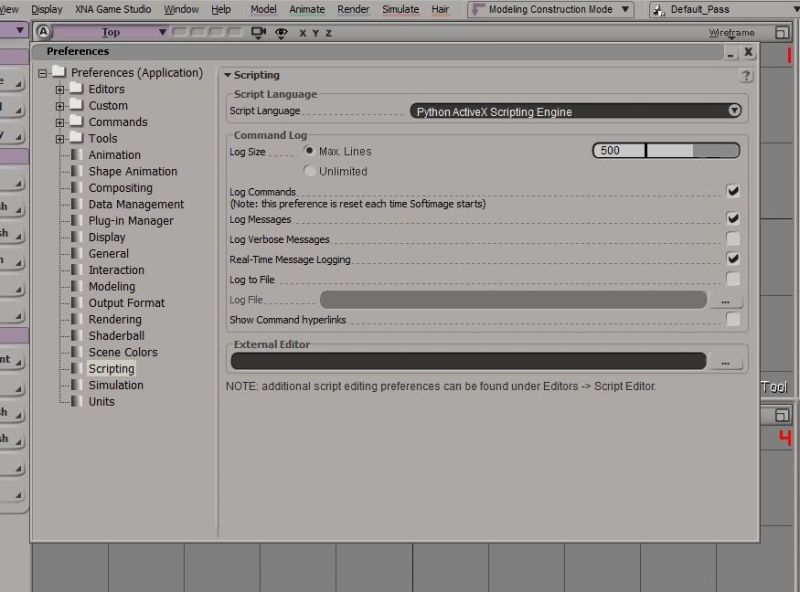
Task: Toggle the Log Messages checkbox
Action: [x=733, y=218]
